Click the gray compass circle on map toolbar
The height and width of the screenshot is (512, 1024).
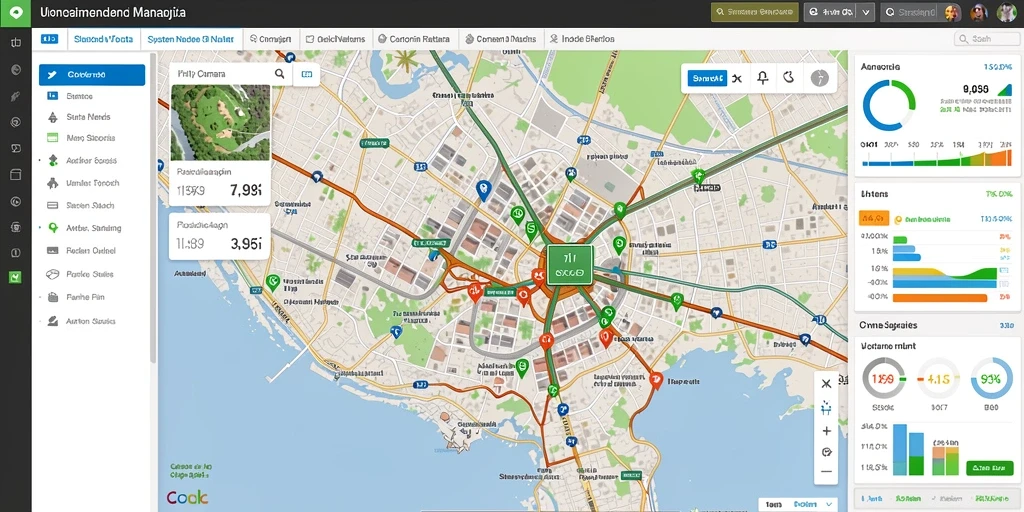tap(820, 78)
